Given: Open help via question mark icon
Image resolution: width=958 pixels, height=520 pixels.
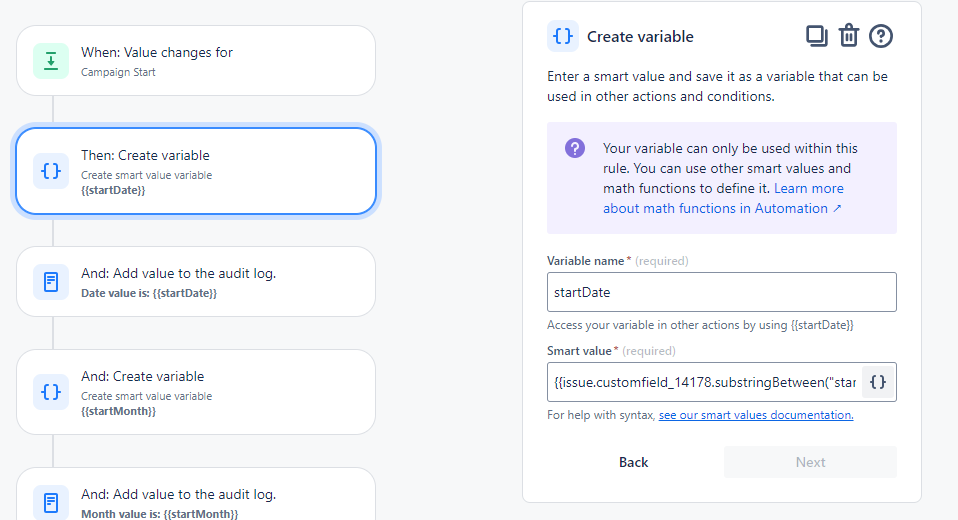Looking at the screenshot, I should pyautogui.click(x=880, y=36).
